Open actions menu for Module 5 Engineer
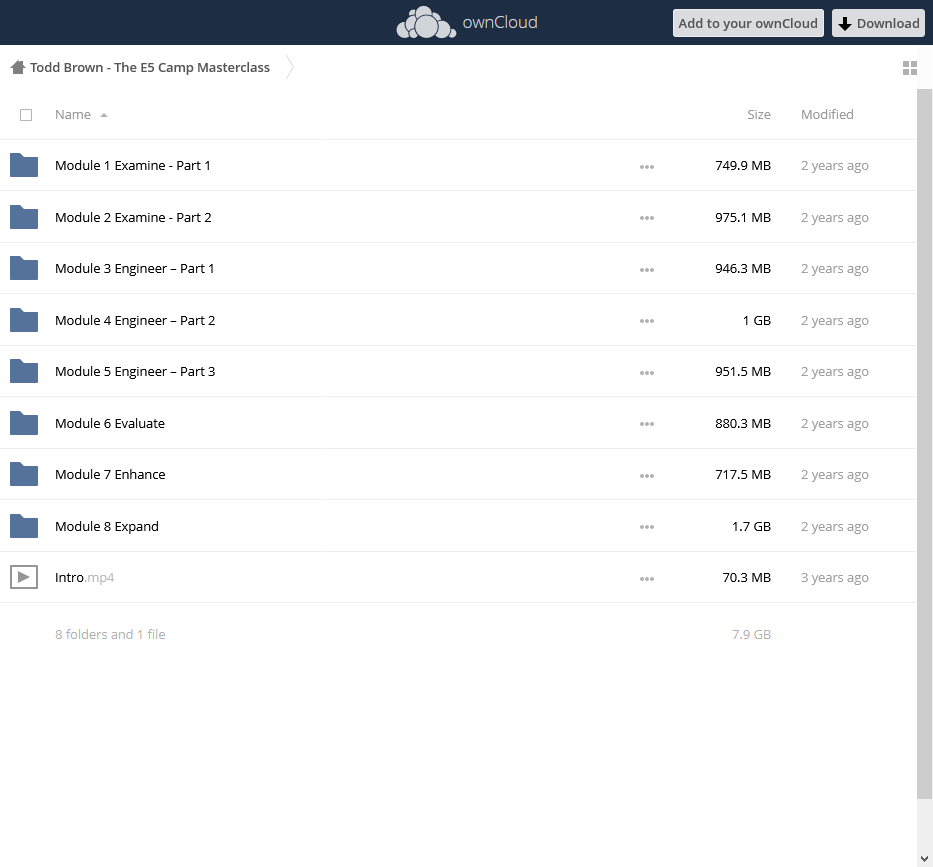Image resolution: width=933 pixels, height=867 pixels. tap(647, 373)
